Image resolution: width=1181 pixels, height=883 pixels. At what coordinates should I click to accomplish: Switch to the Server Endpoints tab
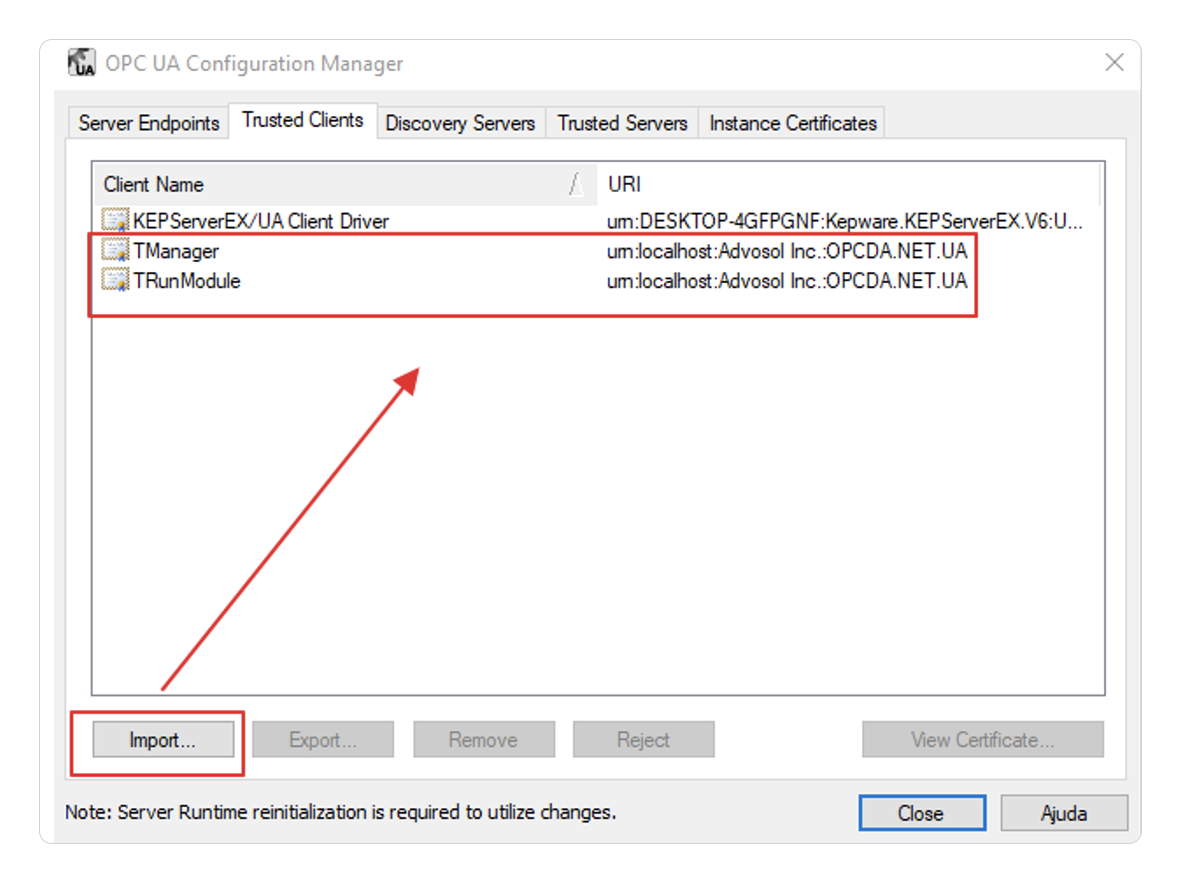[148, 123]
